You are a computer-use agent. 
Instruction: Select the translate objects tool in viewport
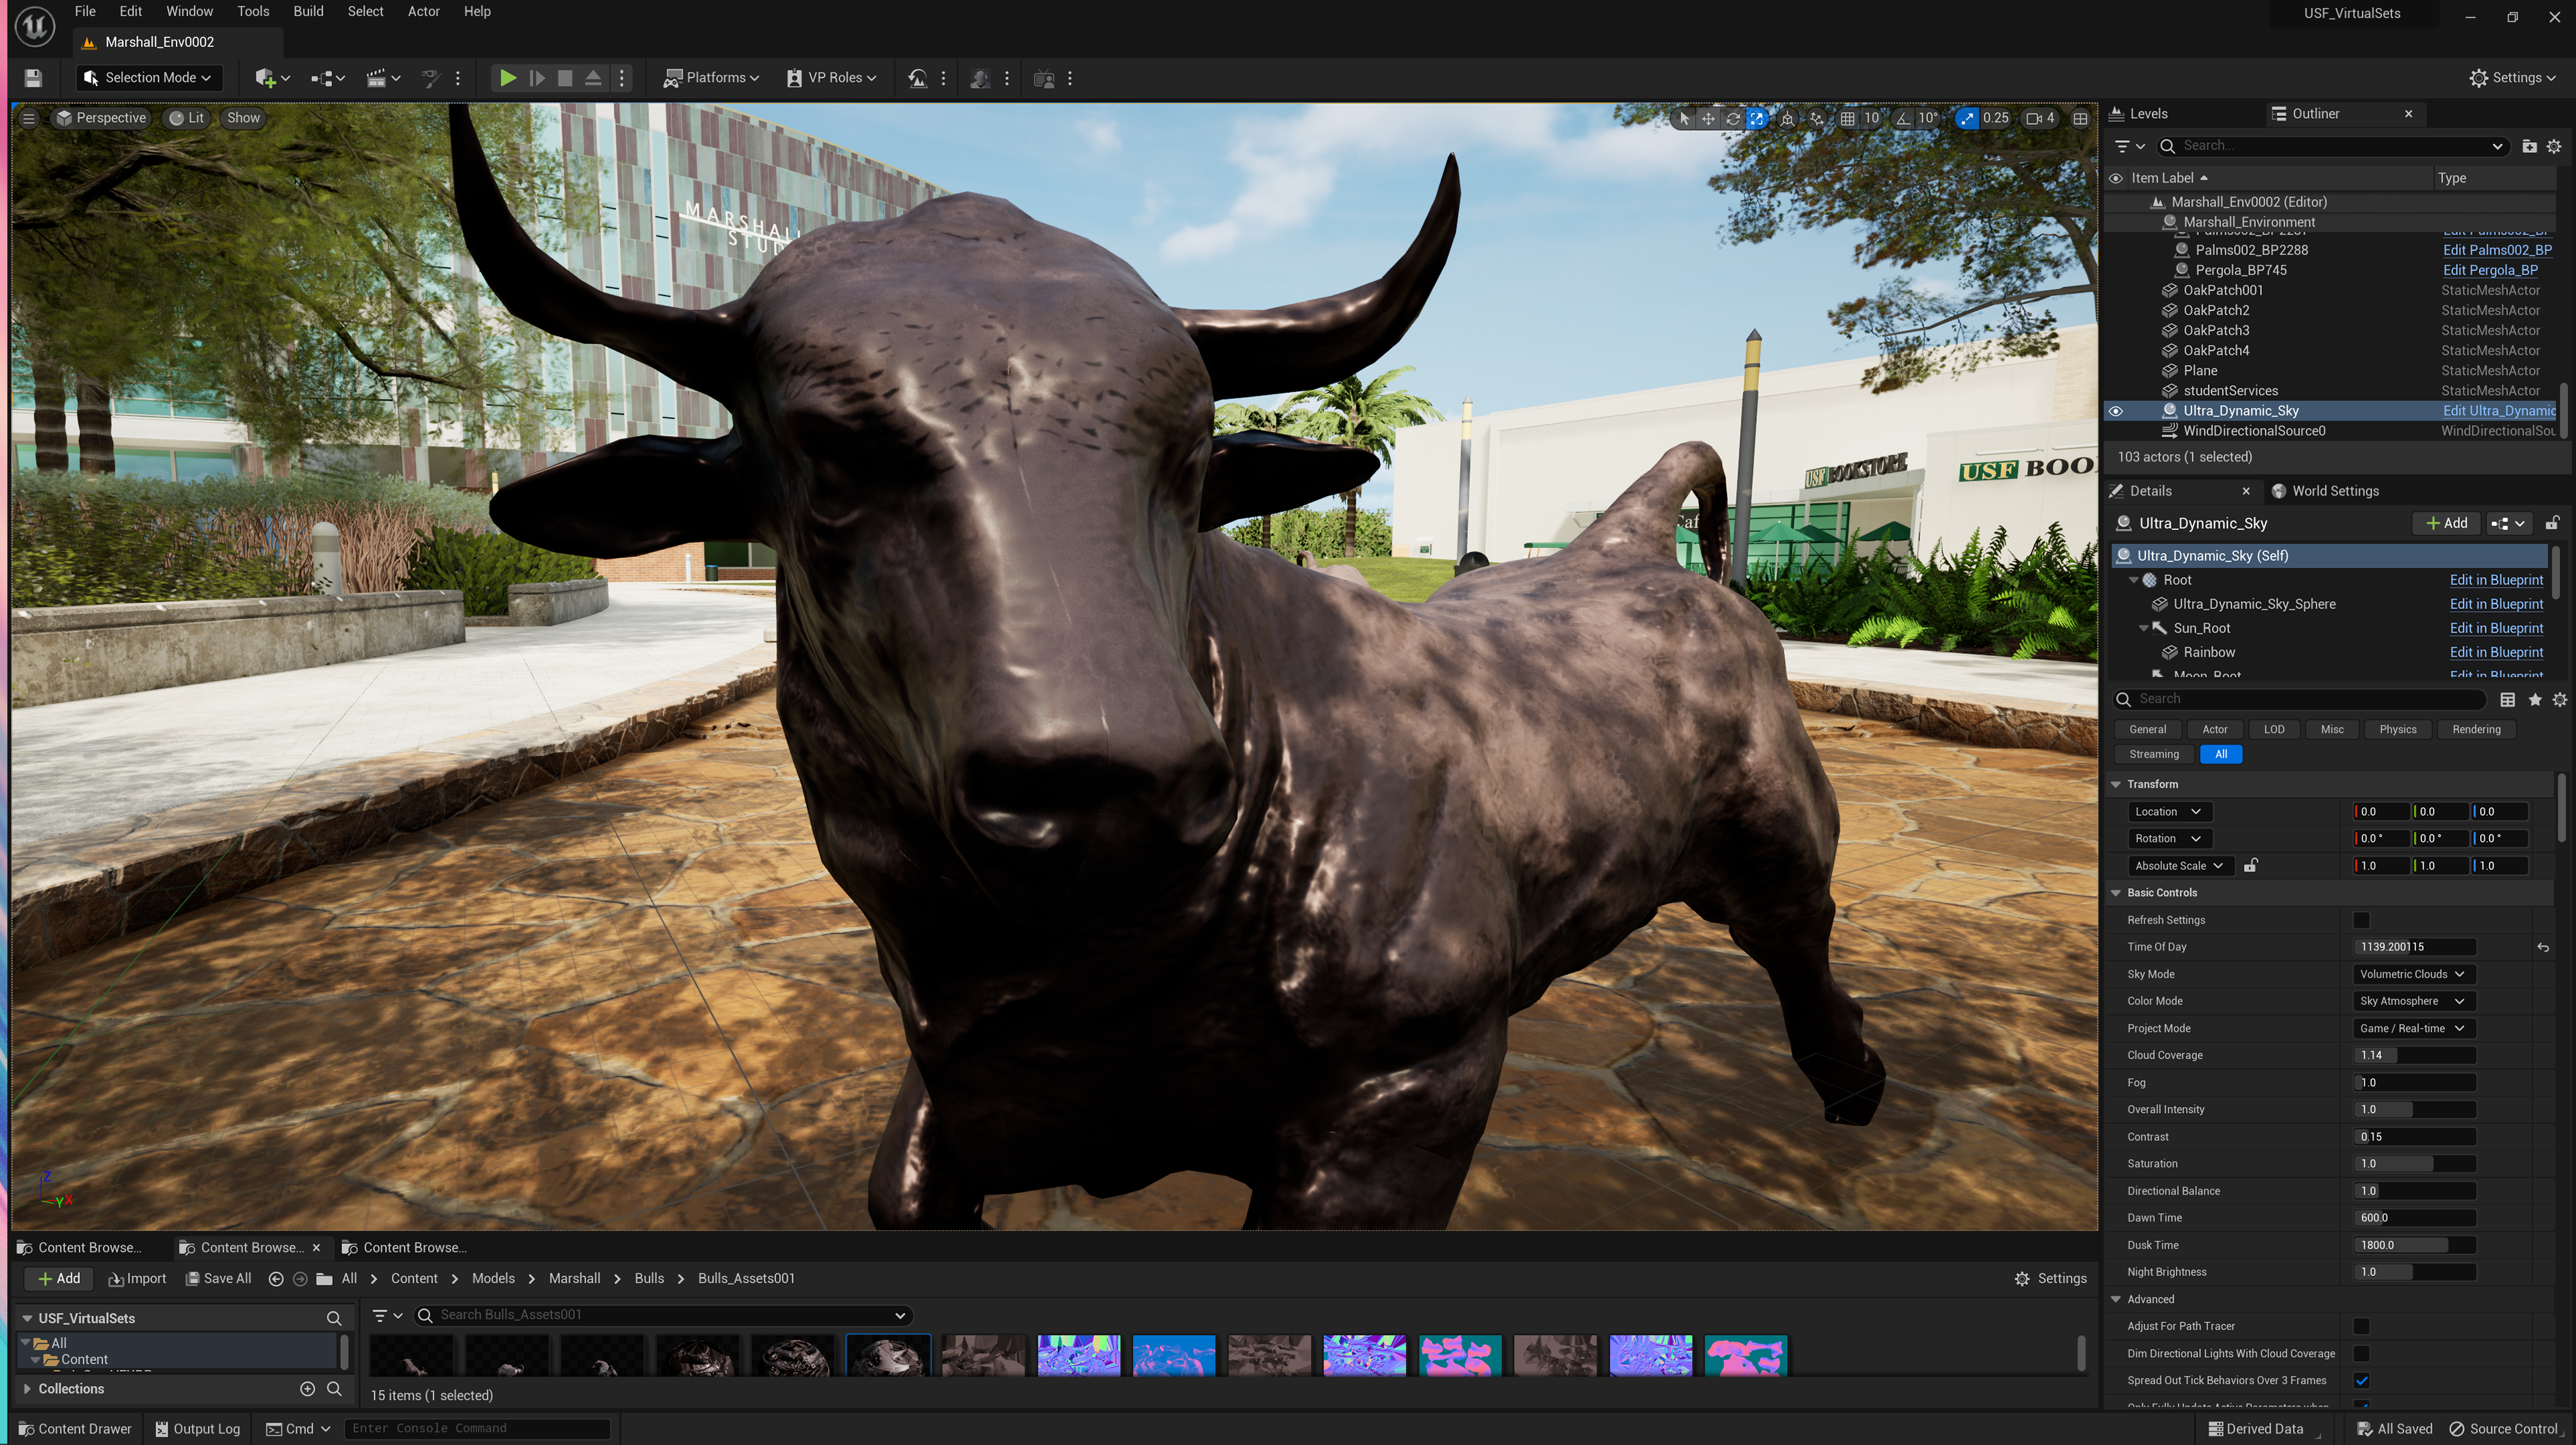(1708, 118)
